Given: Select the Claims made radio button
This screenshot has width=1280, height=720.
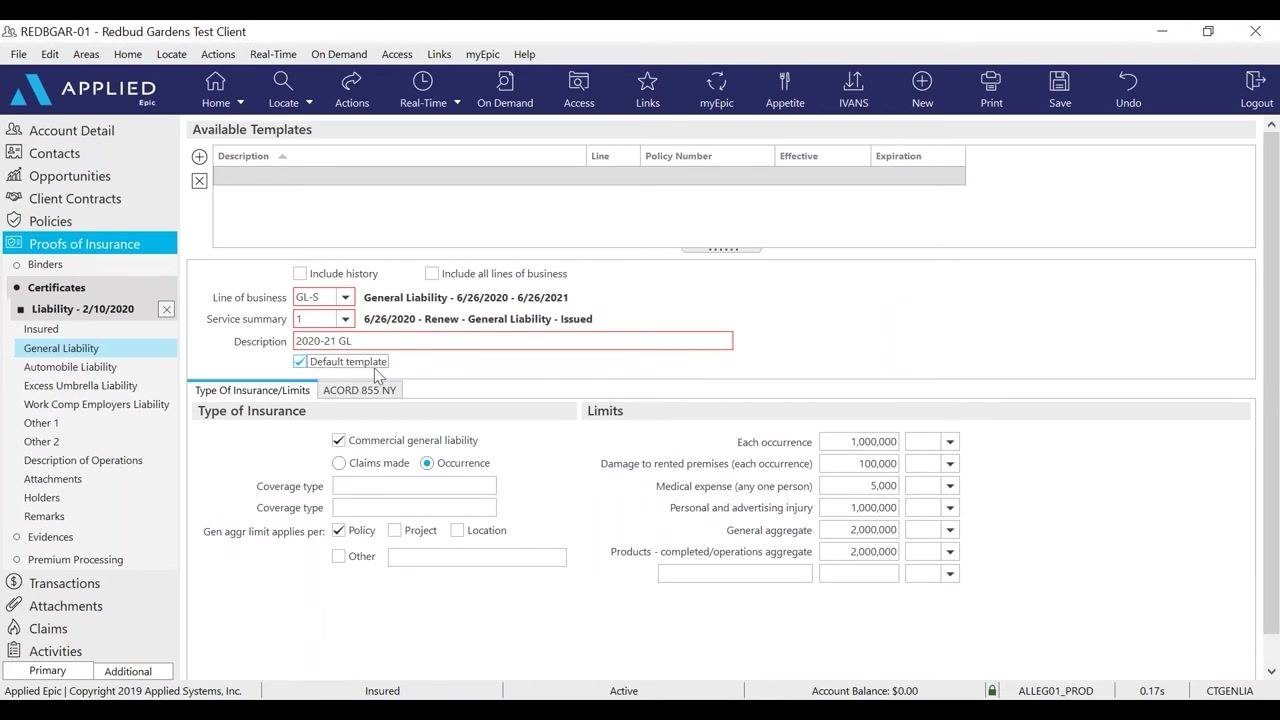Looking at the screenshot, I should point(339,463).
